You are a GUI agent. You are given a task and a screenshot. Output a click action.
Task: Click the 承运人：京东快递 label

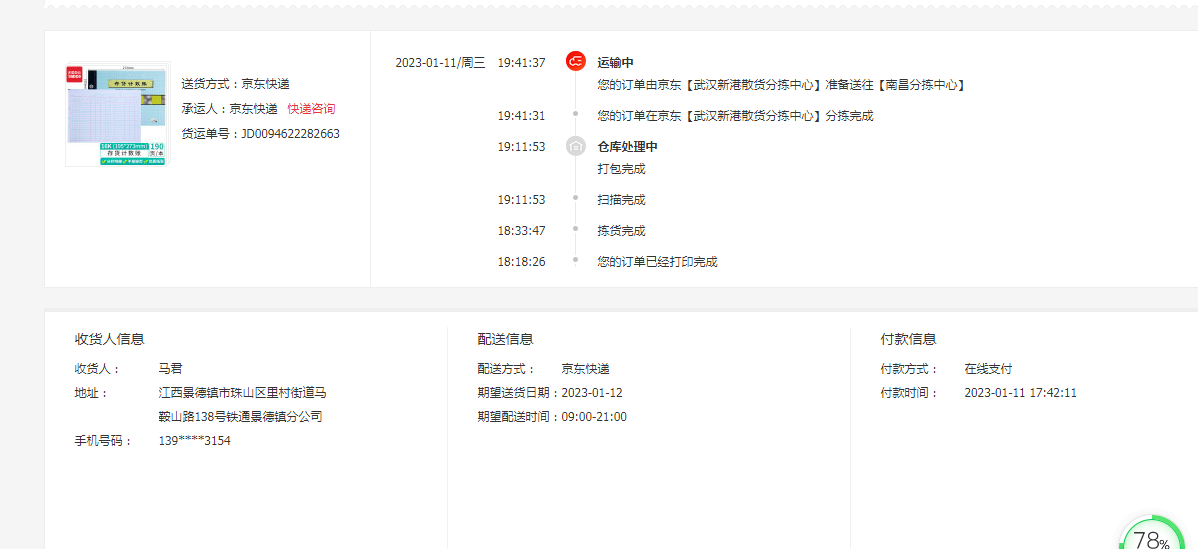click(229, 109)
